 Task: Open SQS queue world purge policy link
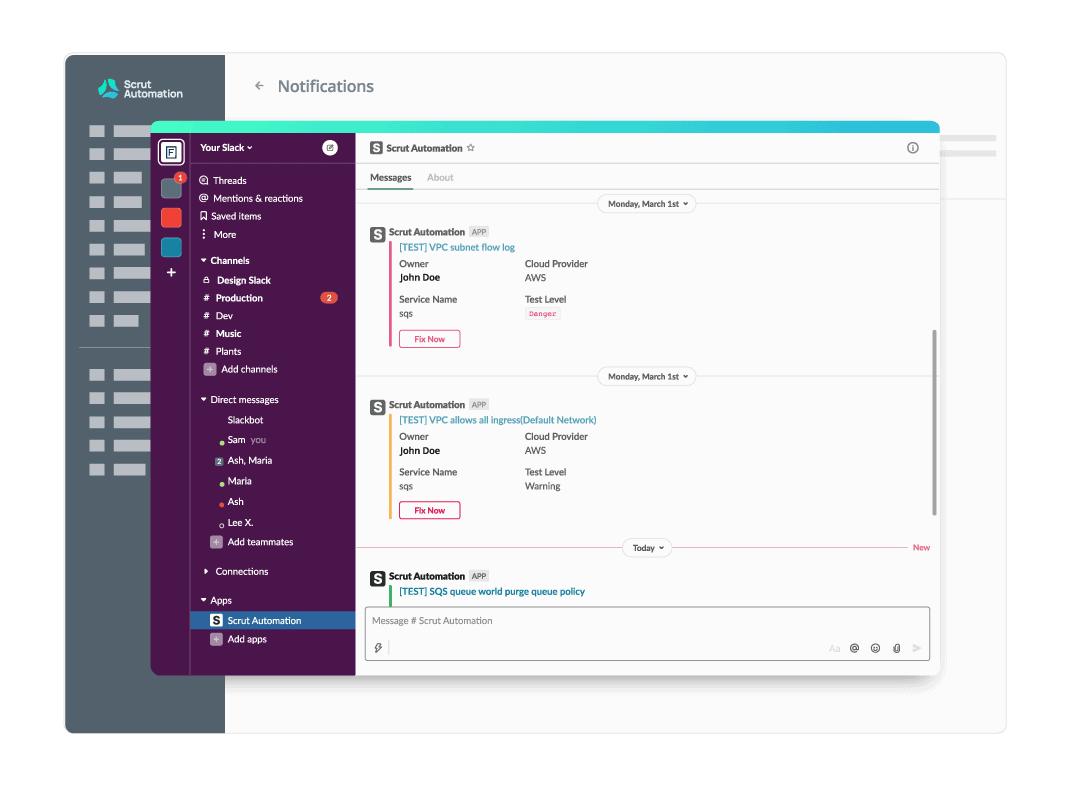tap(492, 592)
